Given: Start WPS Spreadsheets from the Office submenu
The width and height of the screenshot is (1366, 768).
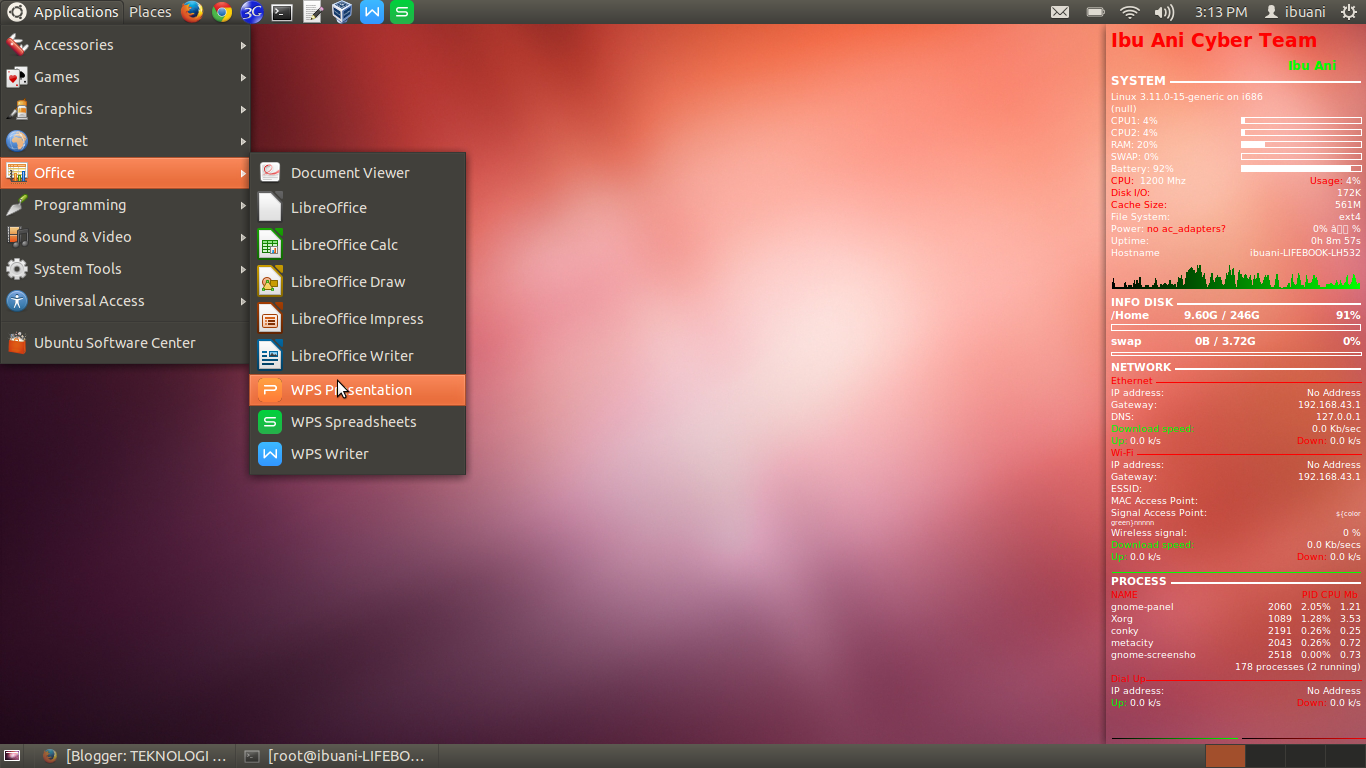Looking at the screenshot, I should pos(357,422).
